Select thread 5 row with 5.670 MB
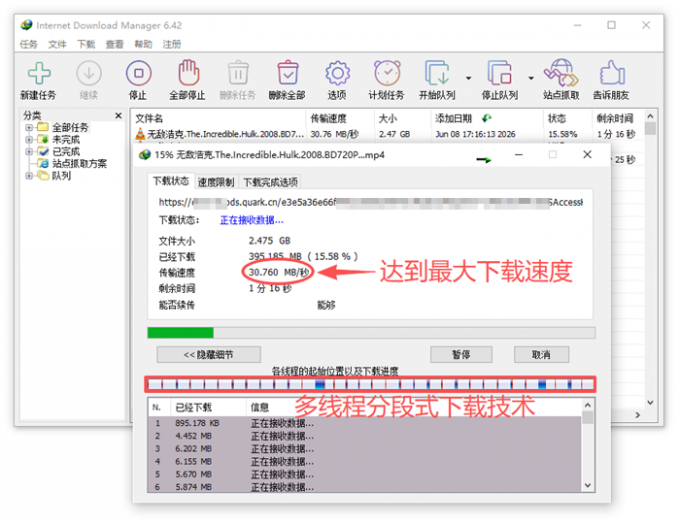680x523 pixels. (x=364, y=474)
